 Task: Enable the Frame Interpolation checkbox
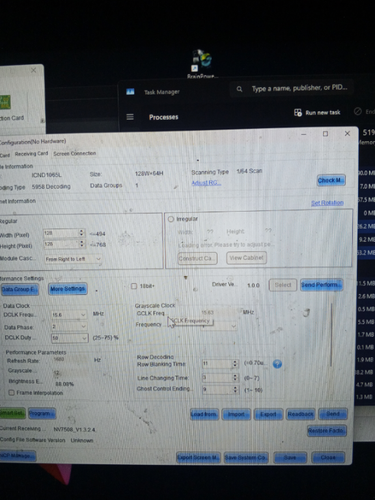[11, 393]
